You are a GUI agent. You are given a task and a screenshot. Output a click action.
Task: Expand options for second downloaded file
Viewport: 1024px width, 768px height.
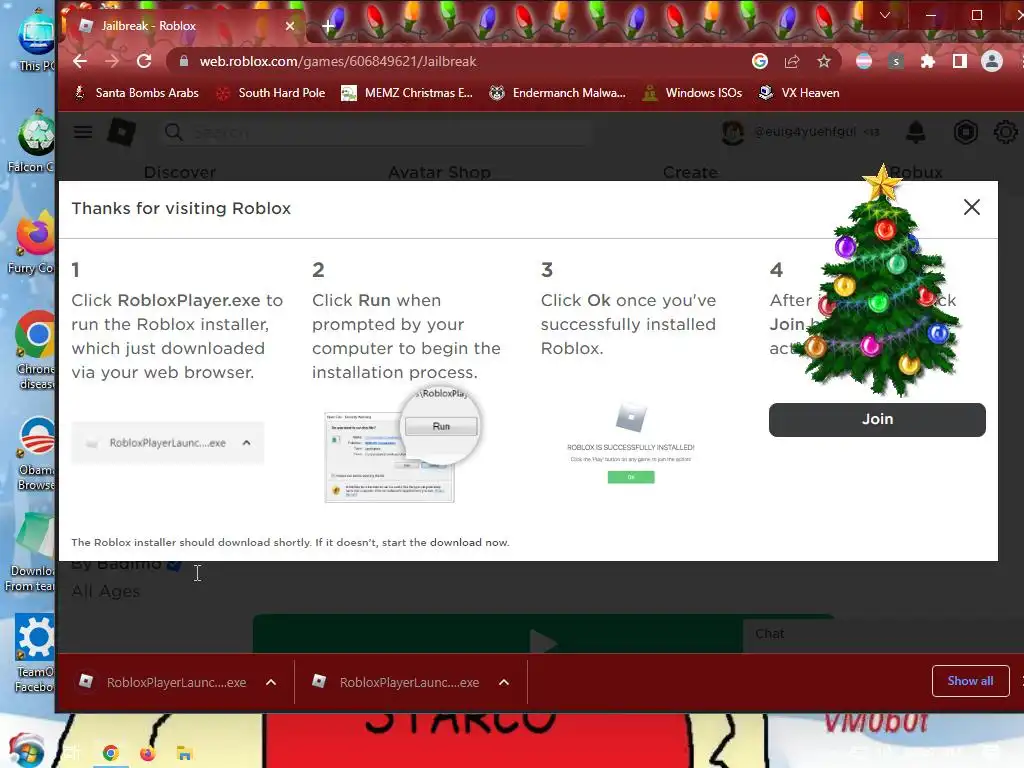(x=504, y=682)
